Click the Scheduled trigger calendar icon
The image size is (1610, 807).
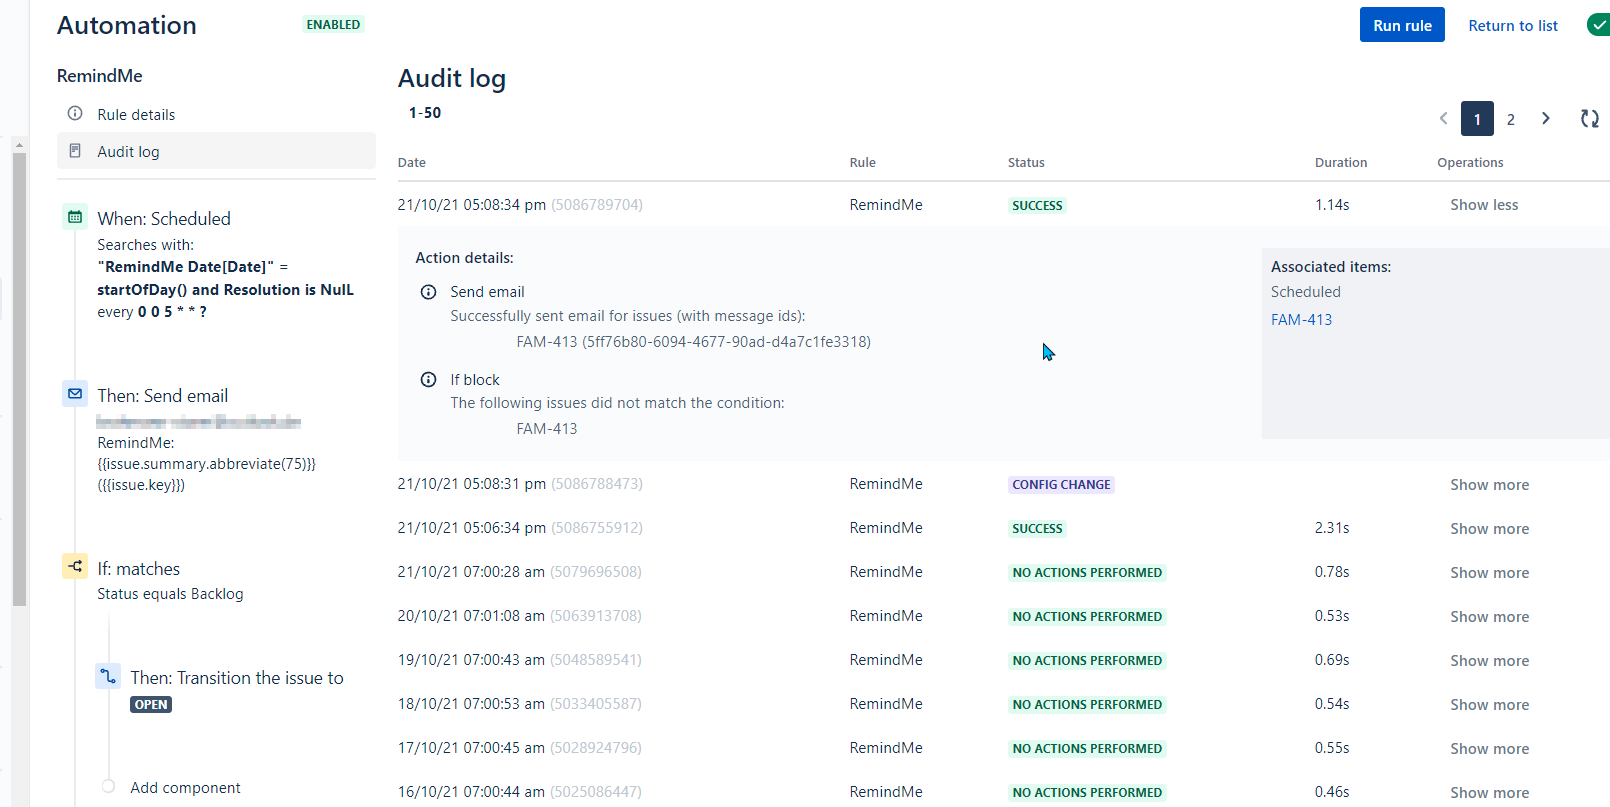point(75,217)
